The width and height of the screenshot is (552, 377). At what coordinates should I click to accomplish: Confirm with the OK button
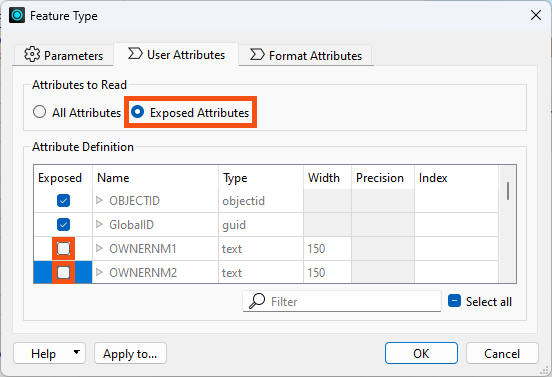pos(421,353)
